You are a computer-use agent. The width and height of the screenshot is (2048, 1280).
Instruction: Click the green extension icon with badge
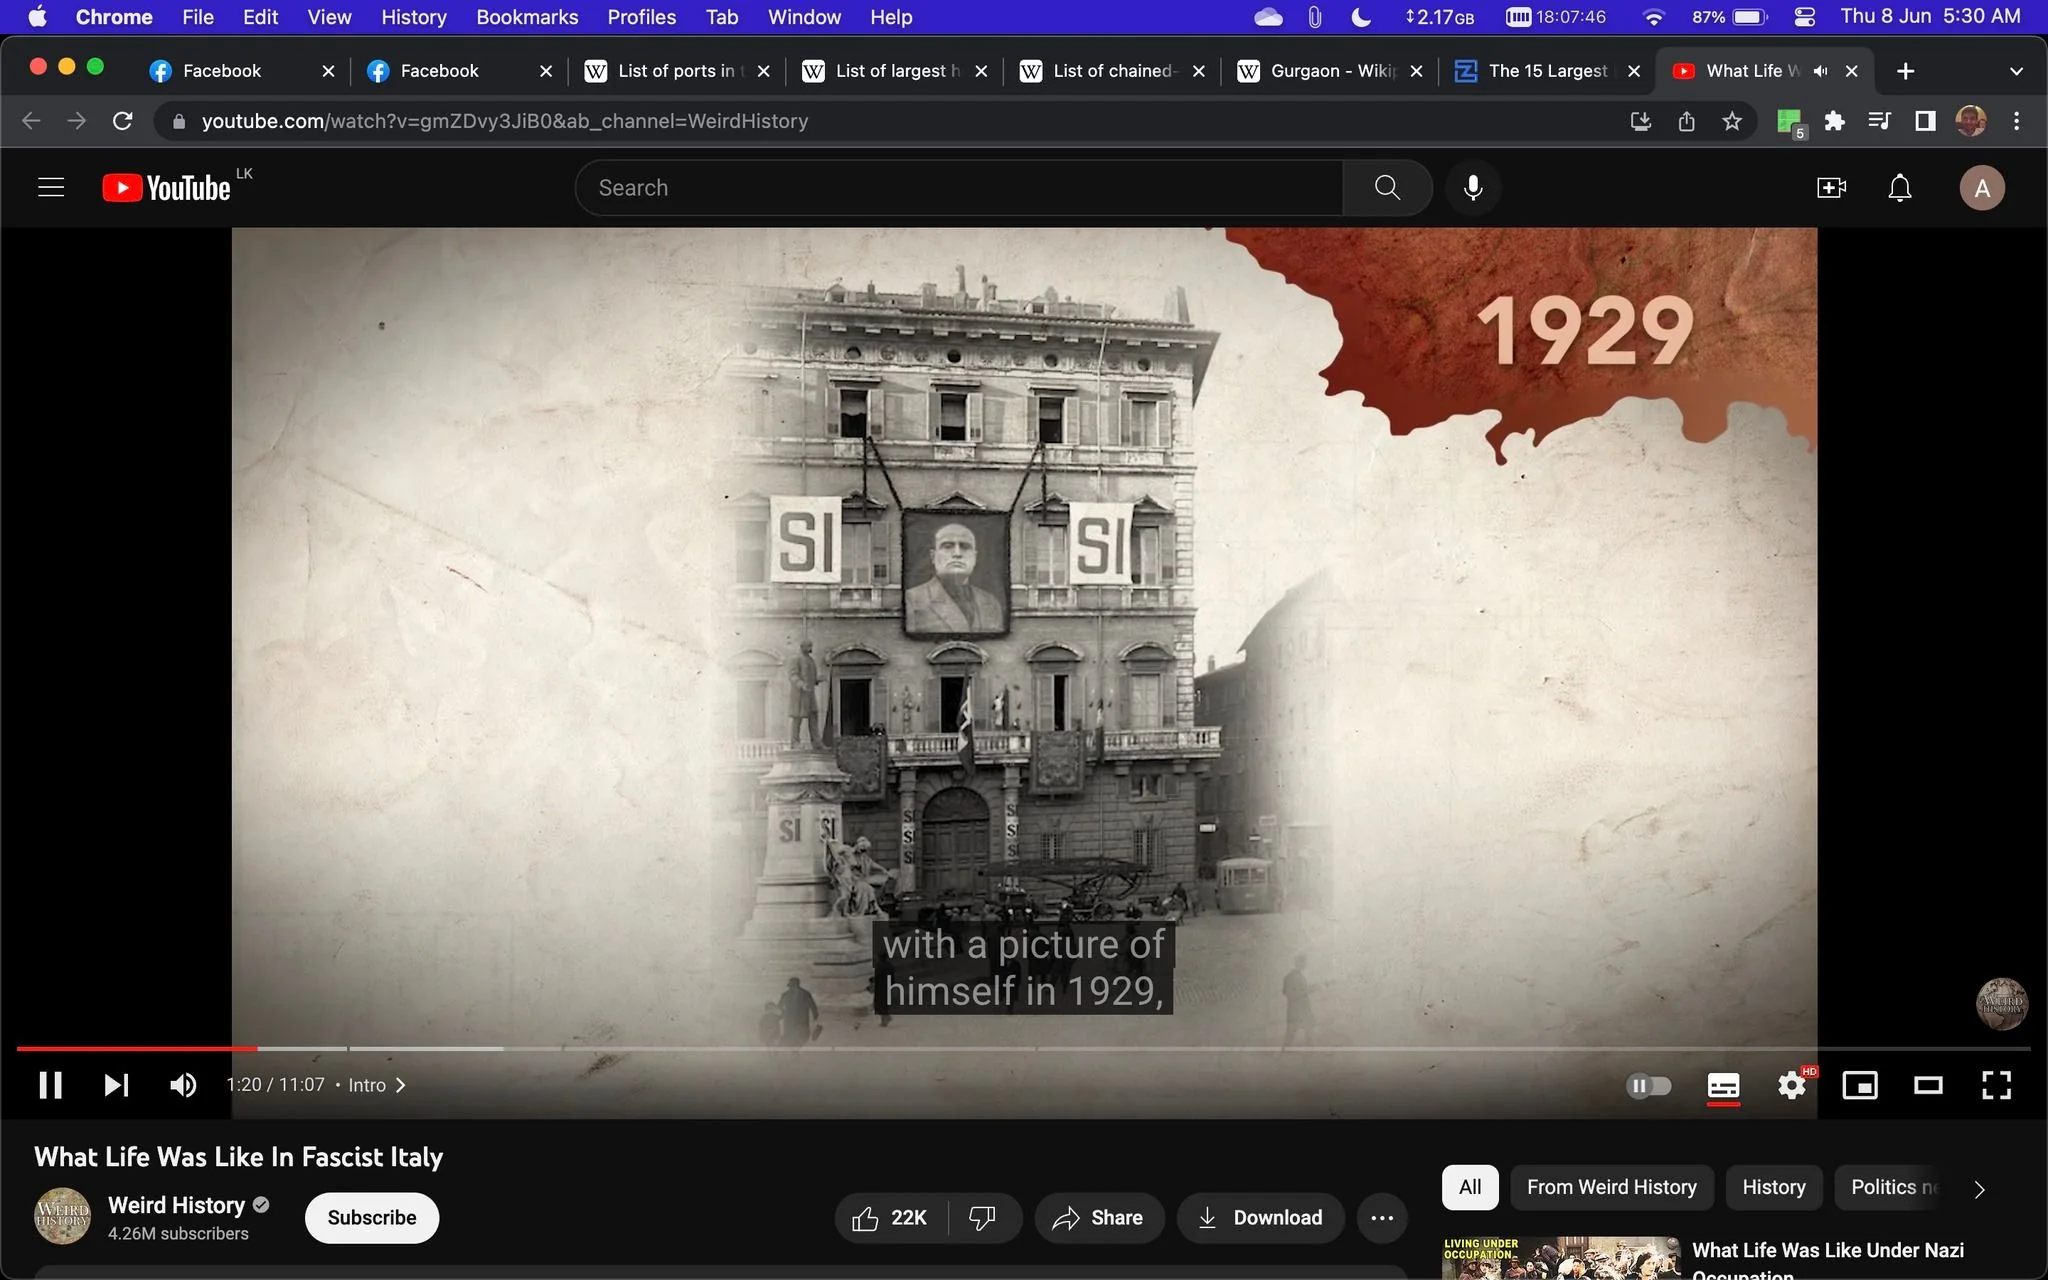tap(1790, 123)
